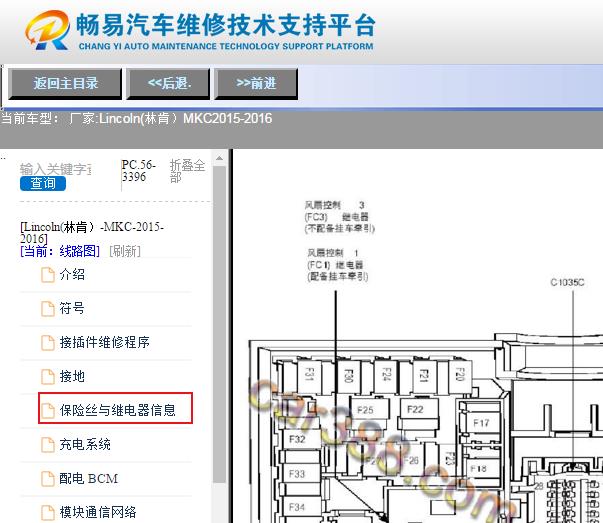Click the document icon beside 充电系统
This screenshot has height=523, width=603.
48,444
